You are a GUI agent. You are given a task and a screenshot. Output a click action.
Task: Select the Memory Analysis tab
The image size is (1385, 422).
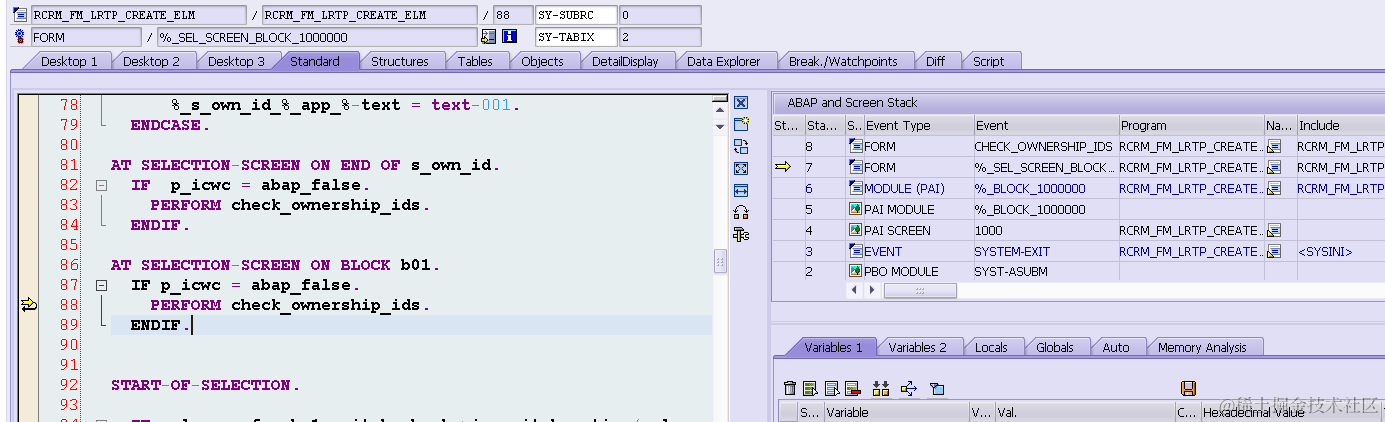(x=1202, y=347)
